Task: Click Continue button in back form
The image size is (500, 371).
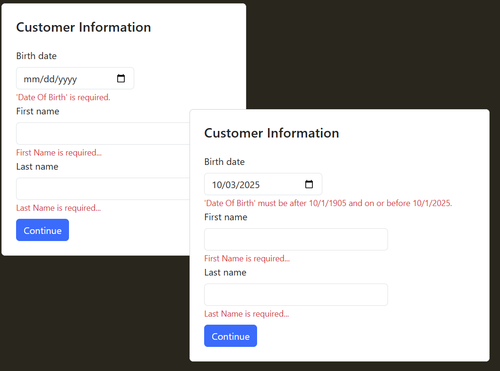Action: 42,230
